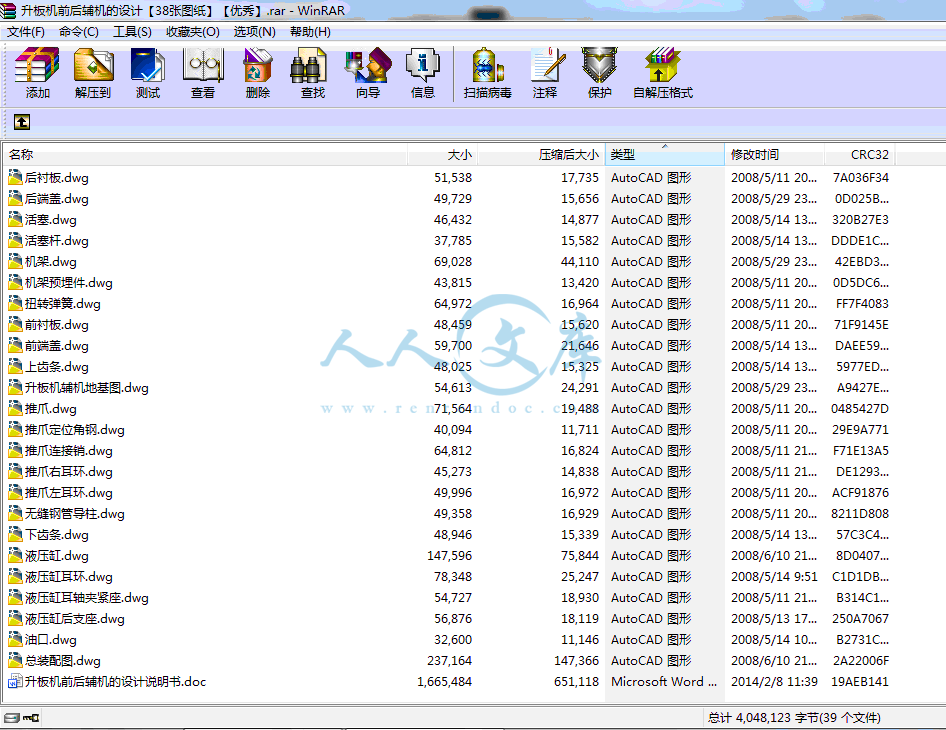Image resolution: width=946 pixels, height=730 pixels.
Task: Select the file 推爪定位角钢.dwg
Action: (x=75, y=430)
